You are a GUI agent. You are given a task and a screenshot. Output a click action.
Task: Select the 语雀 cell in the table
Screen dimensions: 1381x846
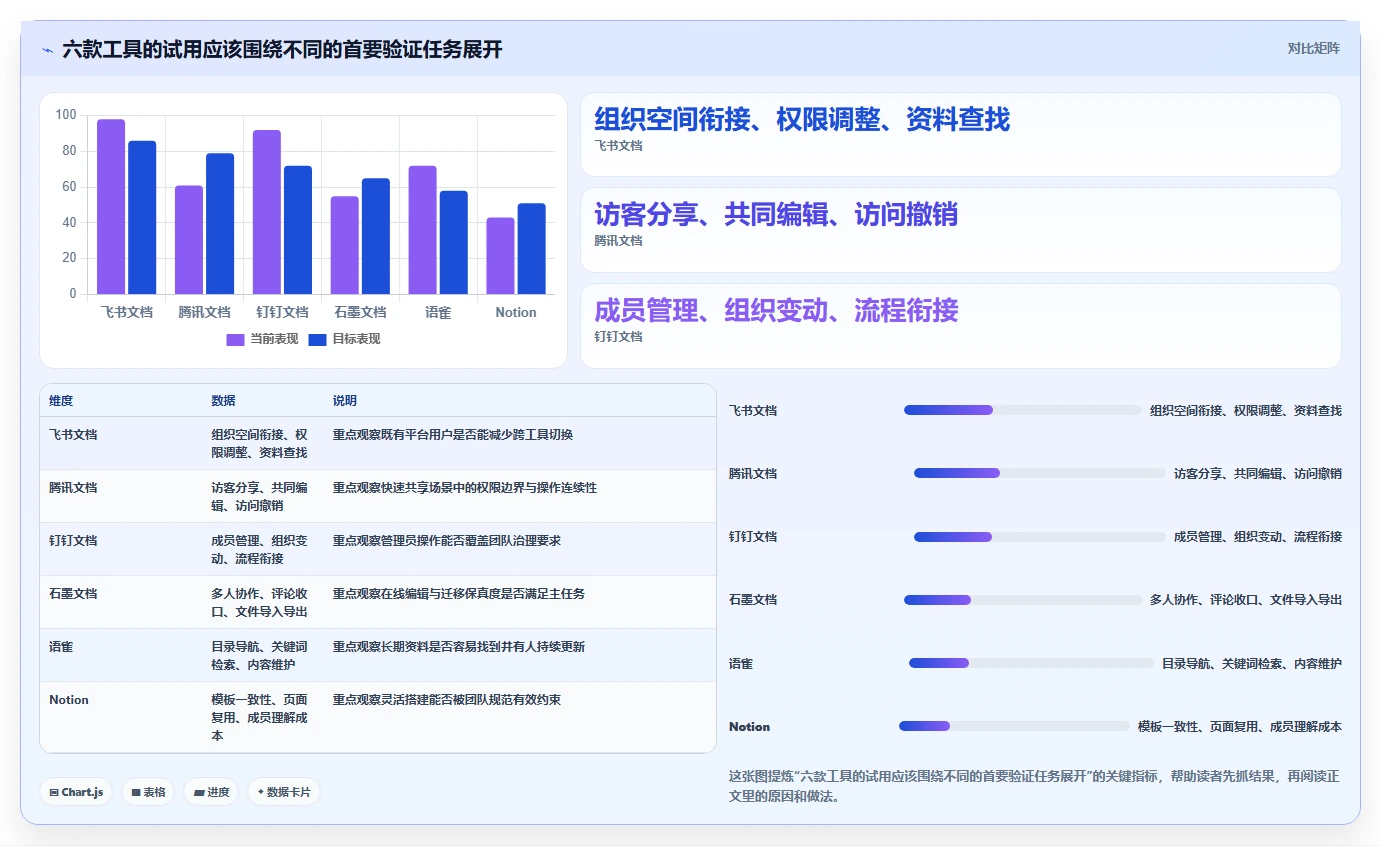click(61, 647)
